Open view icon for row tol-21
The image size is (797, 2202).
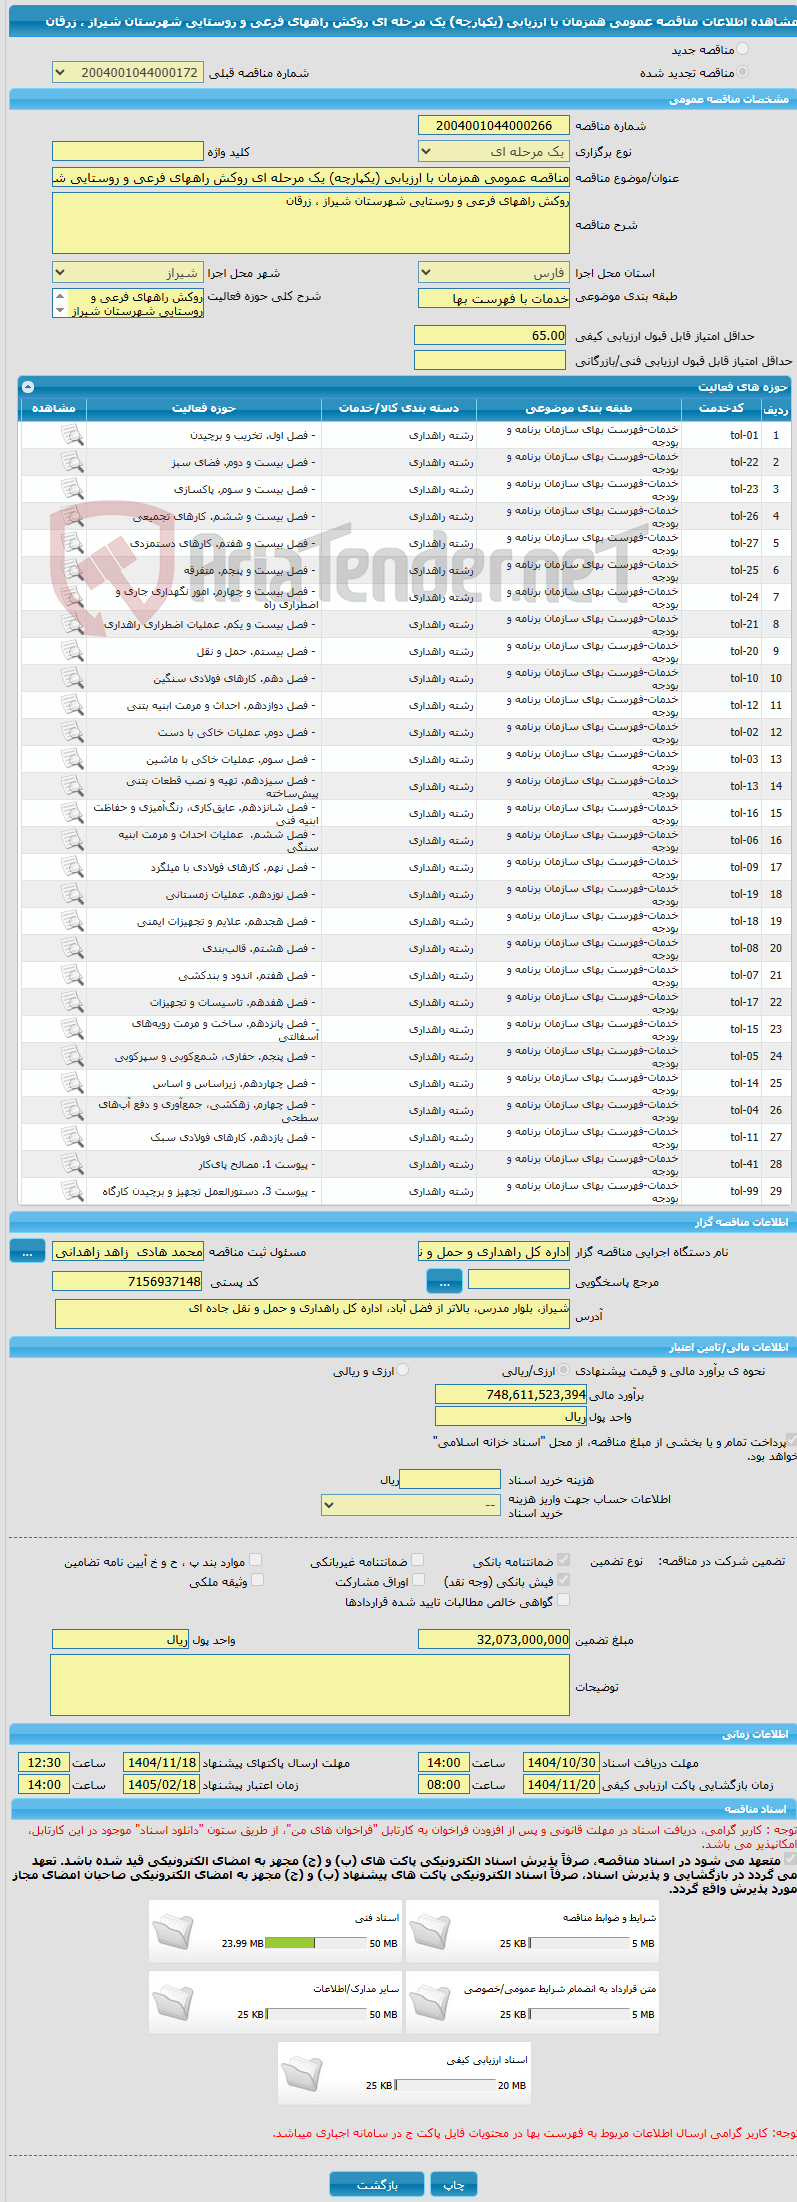click(72, 624)
